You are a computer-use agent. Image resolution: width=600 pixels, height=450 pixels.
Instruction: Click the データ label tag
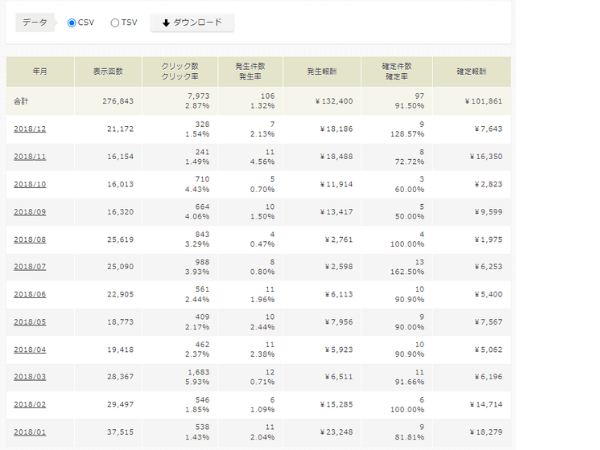(x=35, y=23)
